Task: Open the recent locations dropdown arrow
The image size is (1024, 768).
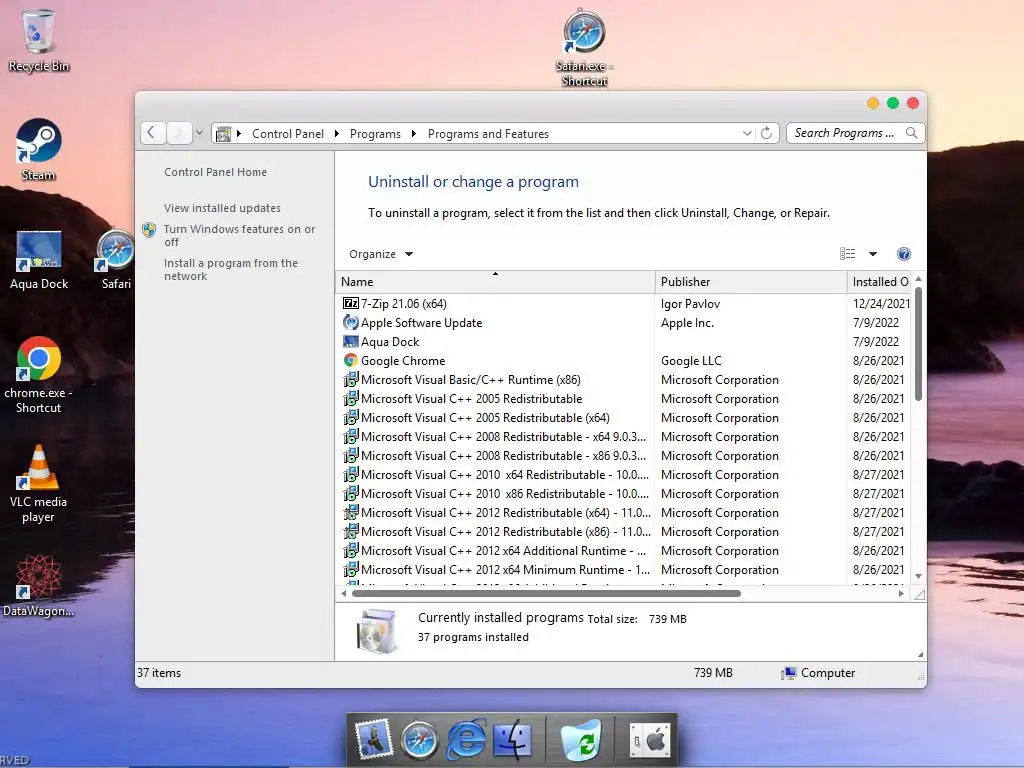Action: pyautogui.click(x=199, y=133)
